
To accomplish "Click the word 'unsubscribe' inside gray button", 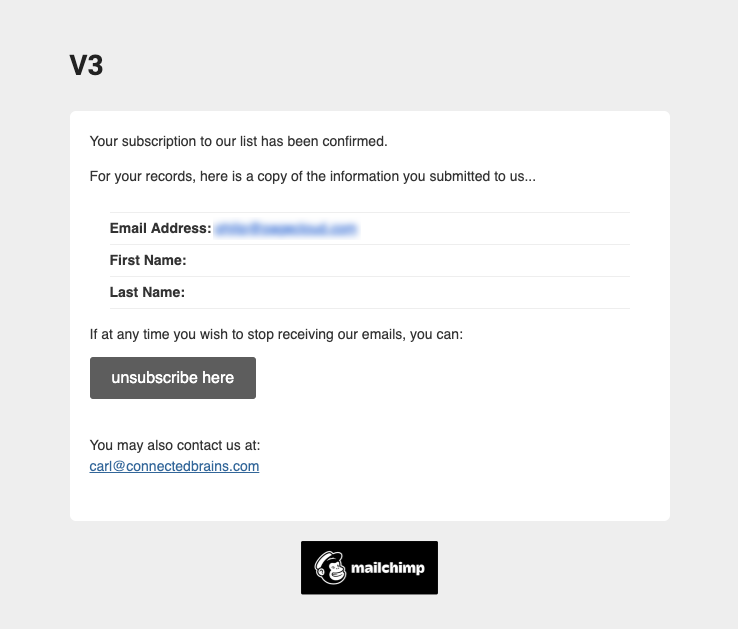I will [154, 378].
